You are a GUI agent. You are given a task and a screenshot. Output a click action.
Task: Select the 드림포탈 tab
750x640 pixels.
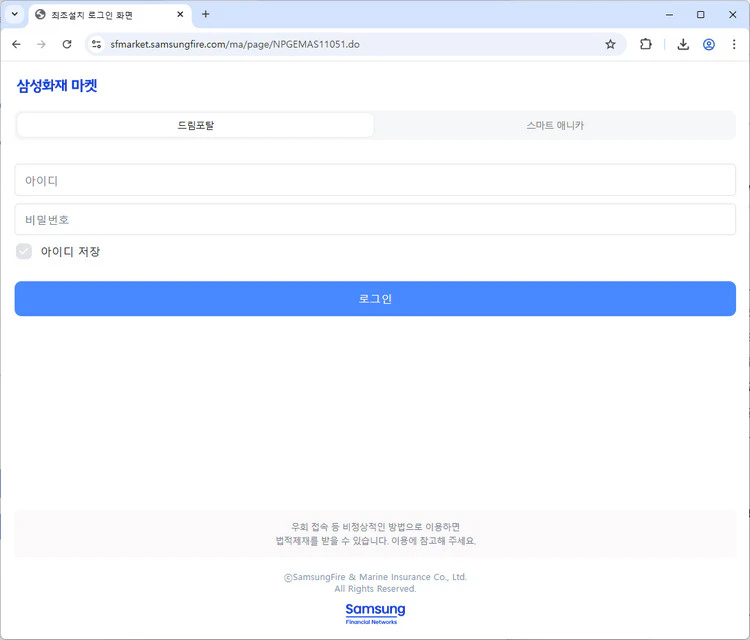(196, 125)
